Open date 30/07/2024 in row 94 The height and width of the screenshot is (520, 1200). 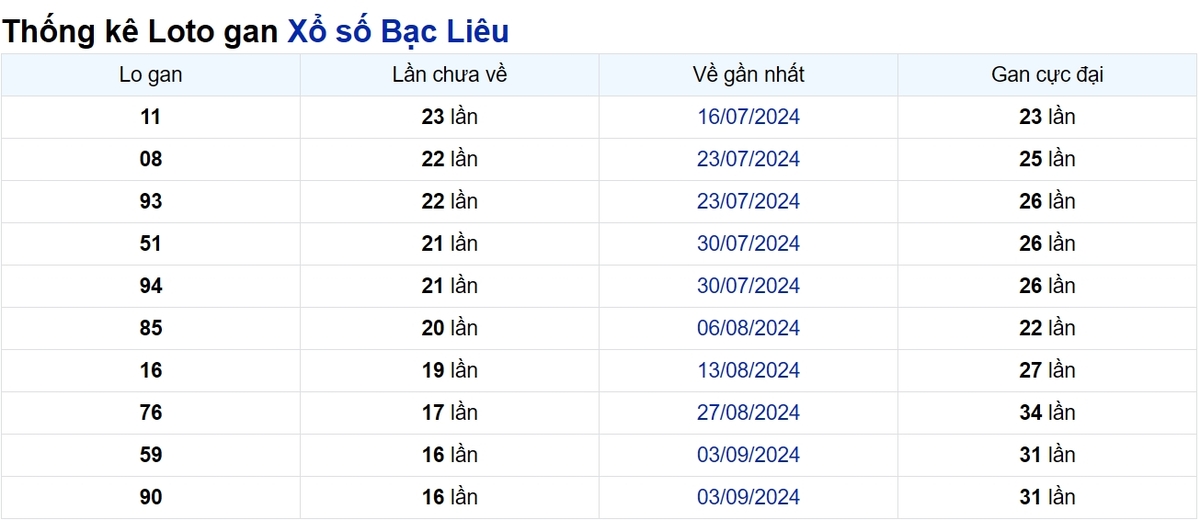[x=748, y=286]
